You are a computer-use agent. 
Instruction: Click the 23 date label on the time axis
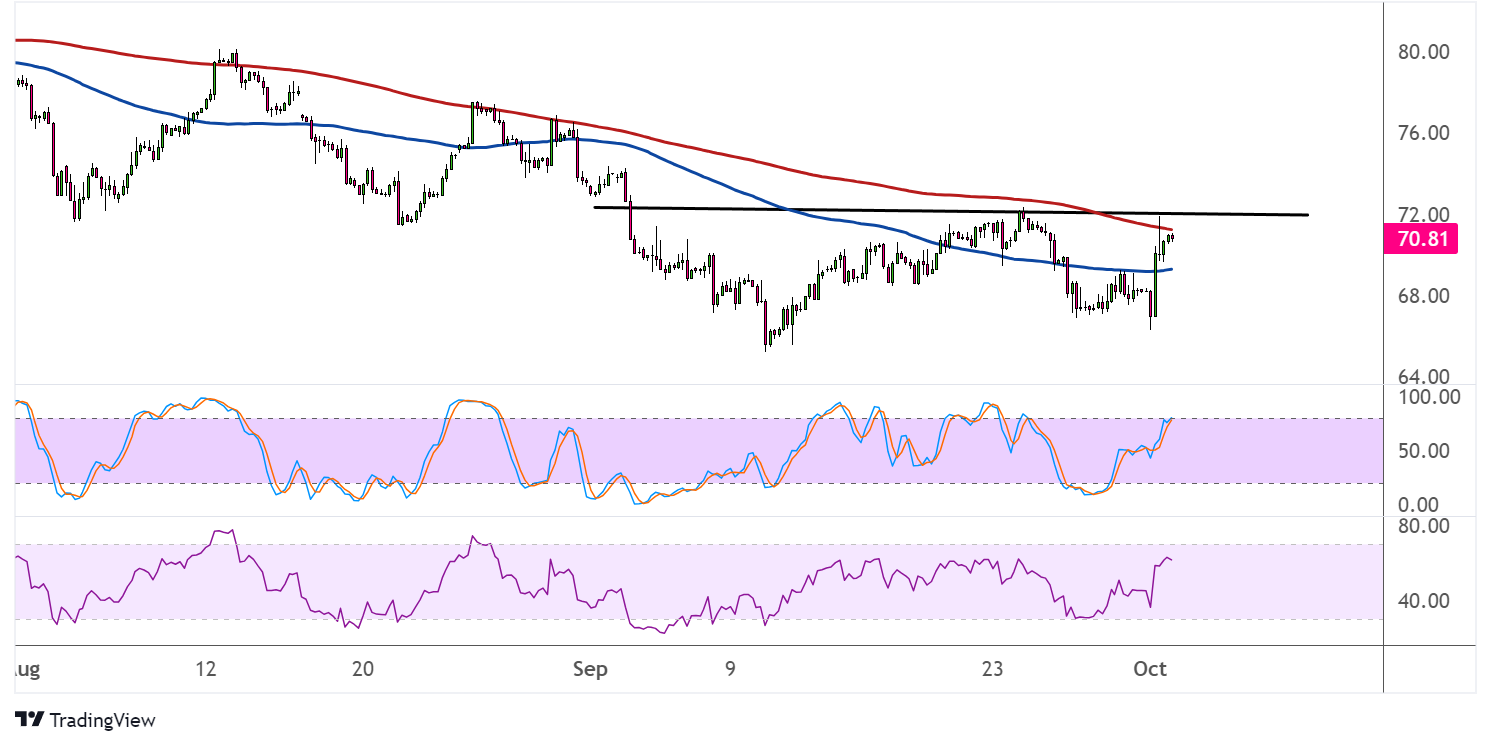click(x=992, y=670)
